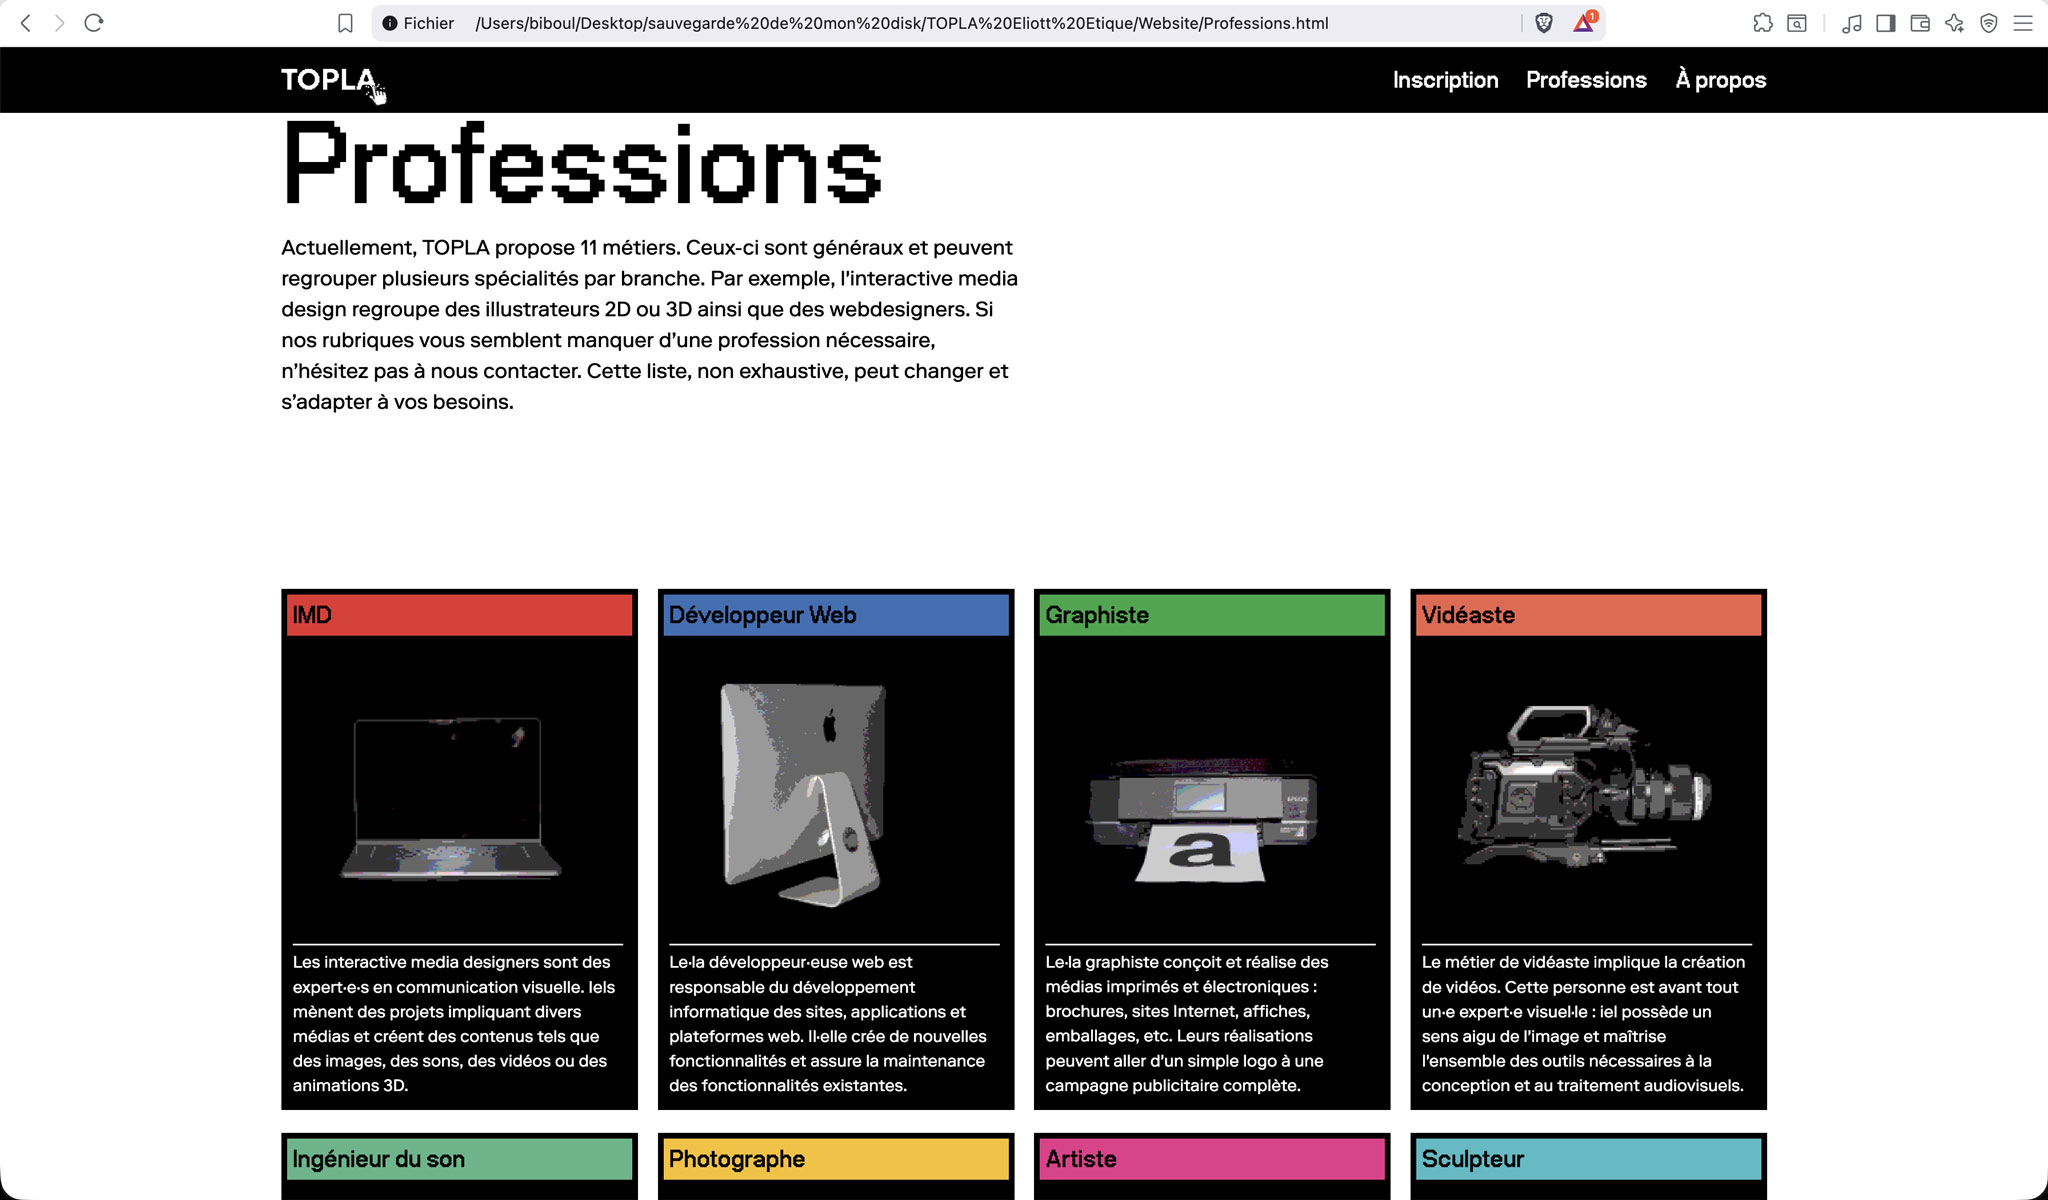Toggle the browser sidebar panel
Viewport: 2048px width, 1200px height.
pyautogui.click(x=1885, y=23)
